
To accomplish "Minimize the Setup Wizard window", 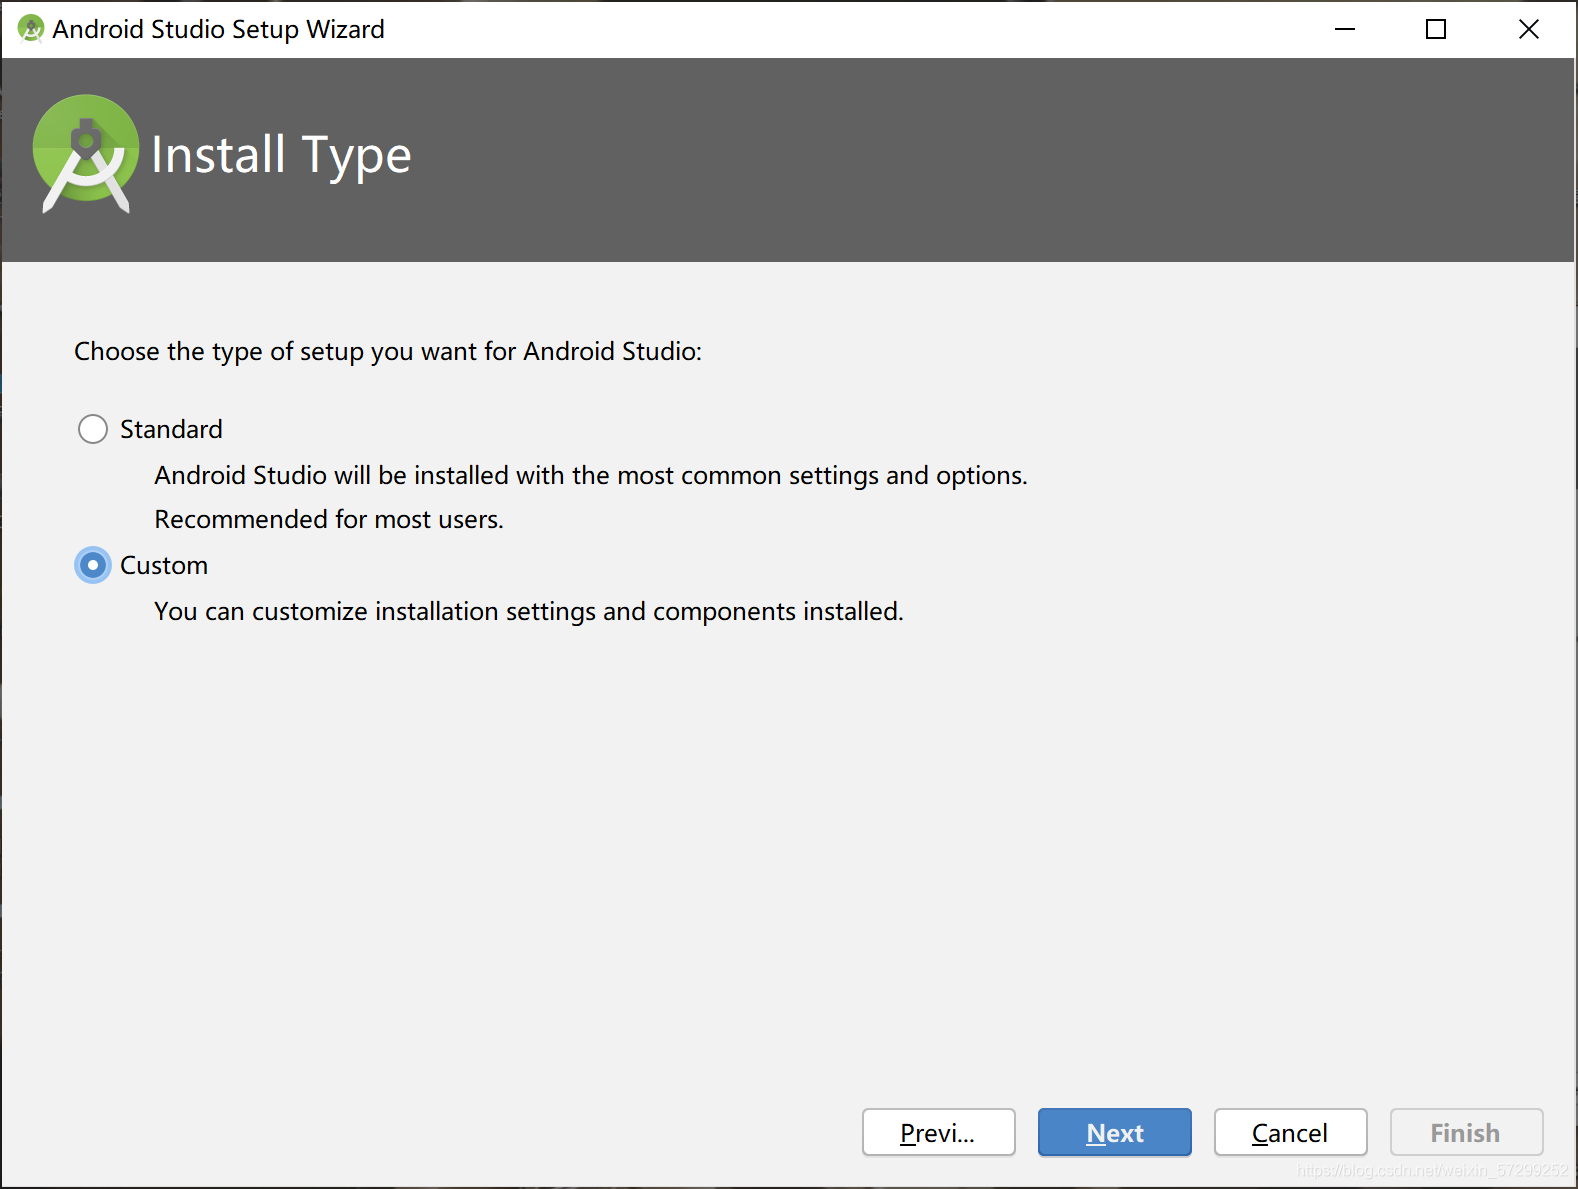I will pyautogui.click(x=1345, y=29).
